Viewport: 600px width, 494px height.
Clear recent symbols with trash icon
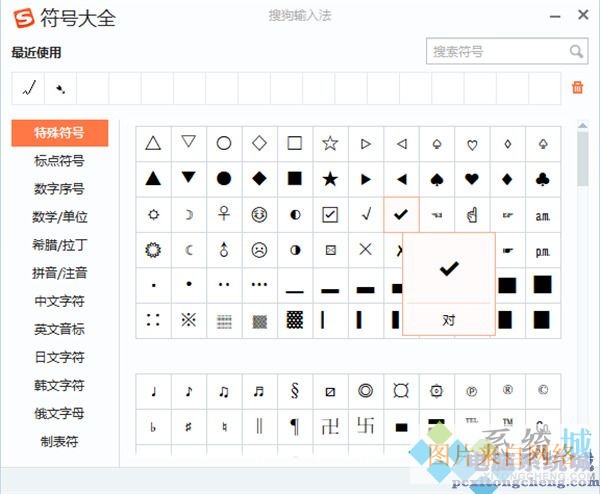(x=577, y=88)
